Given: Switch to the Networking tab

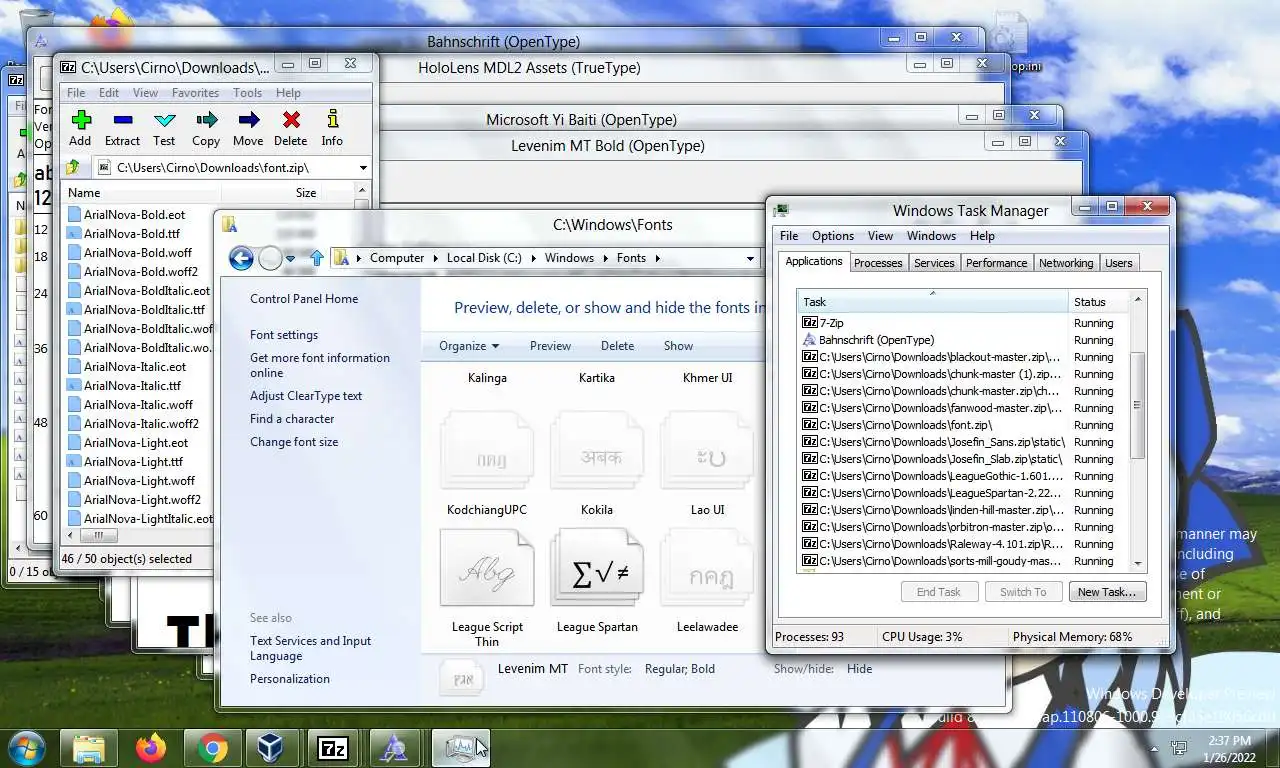Looking at the screenshot, I should (x=1066, y=263).
